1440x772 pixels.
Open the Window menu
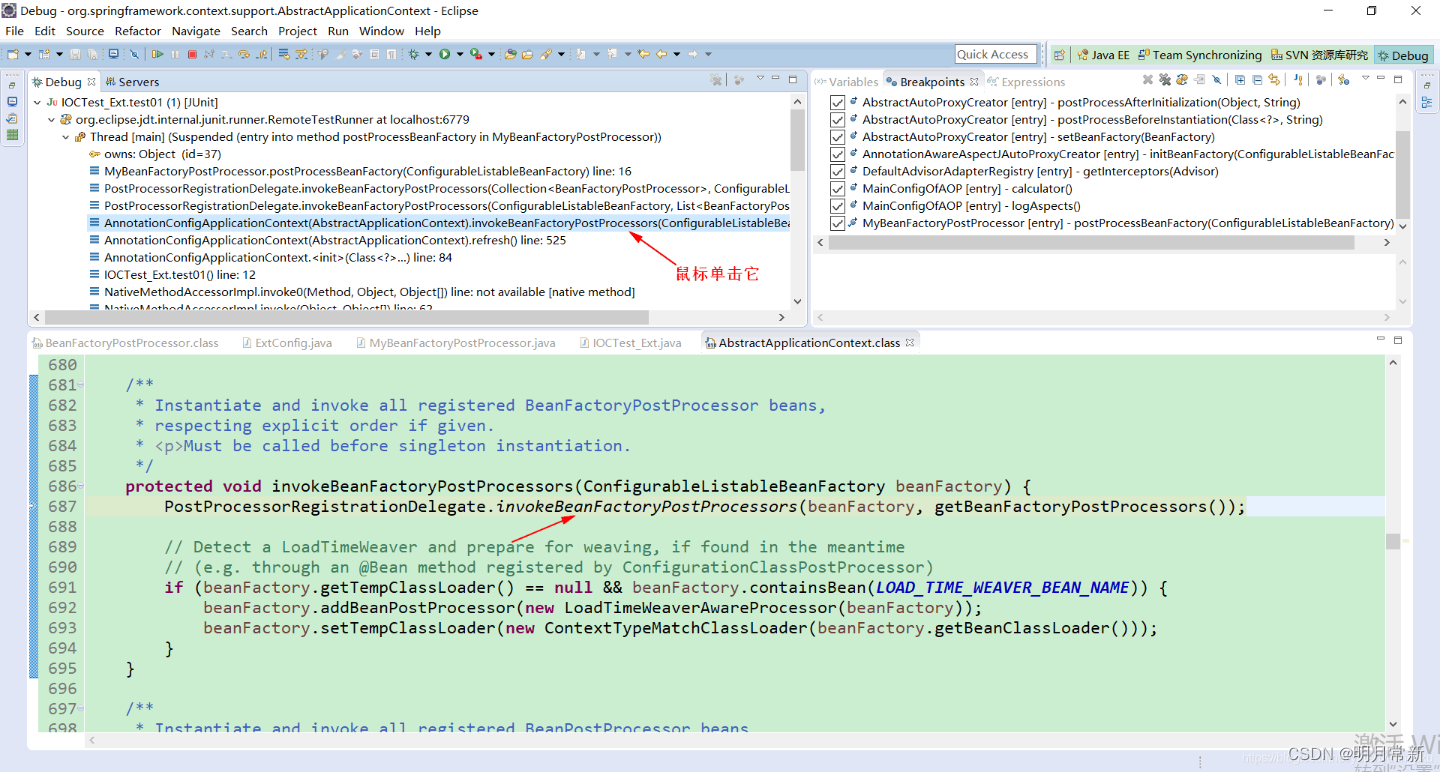[x=382, y=31]
